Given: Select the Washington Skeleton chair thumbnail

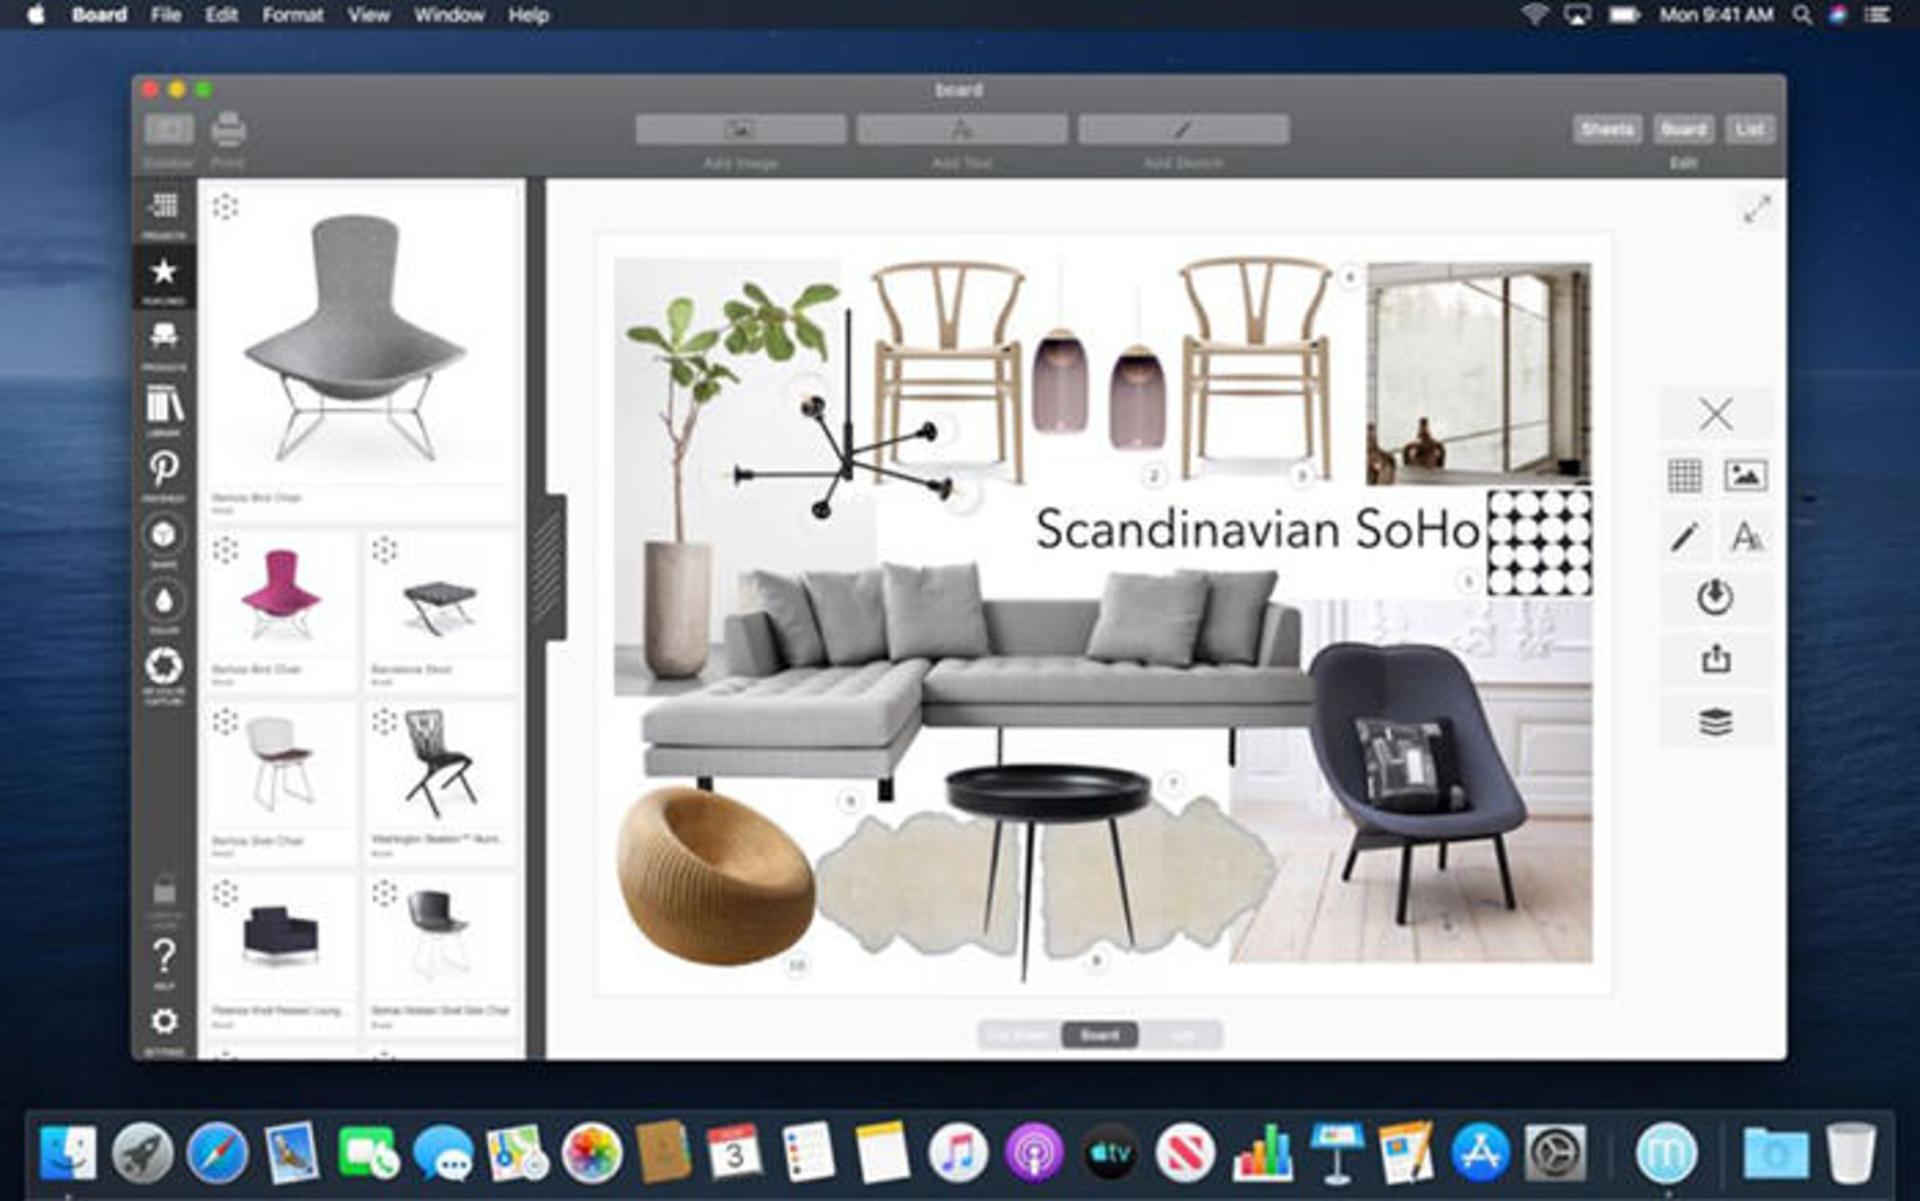Looking at the screenshot, I should [440, 762].
